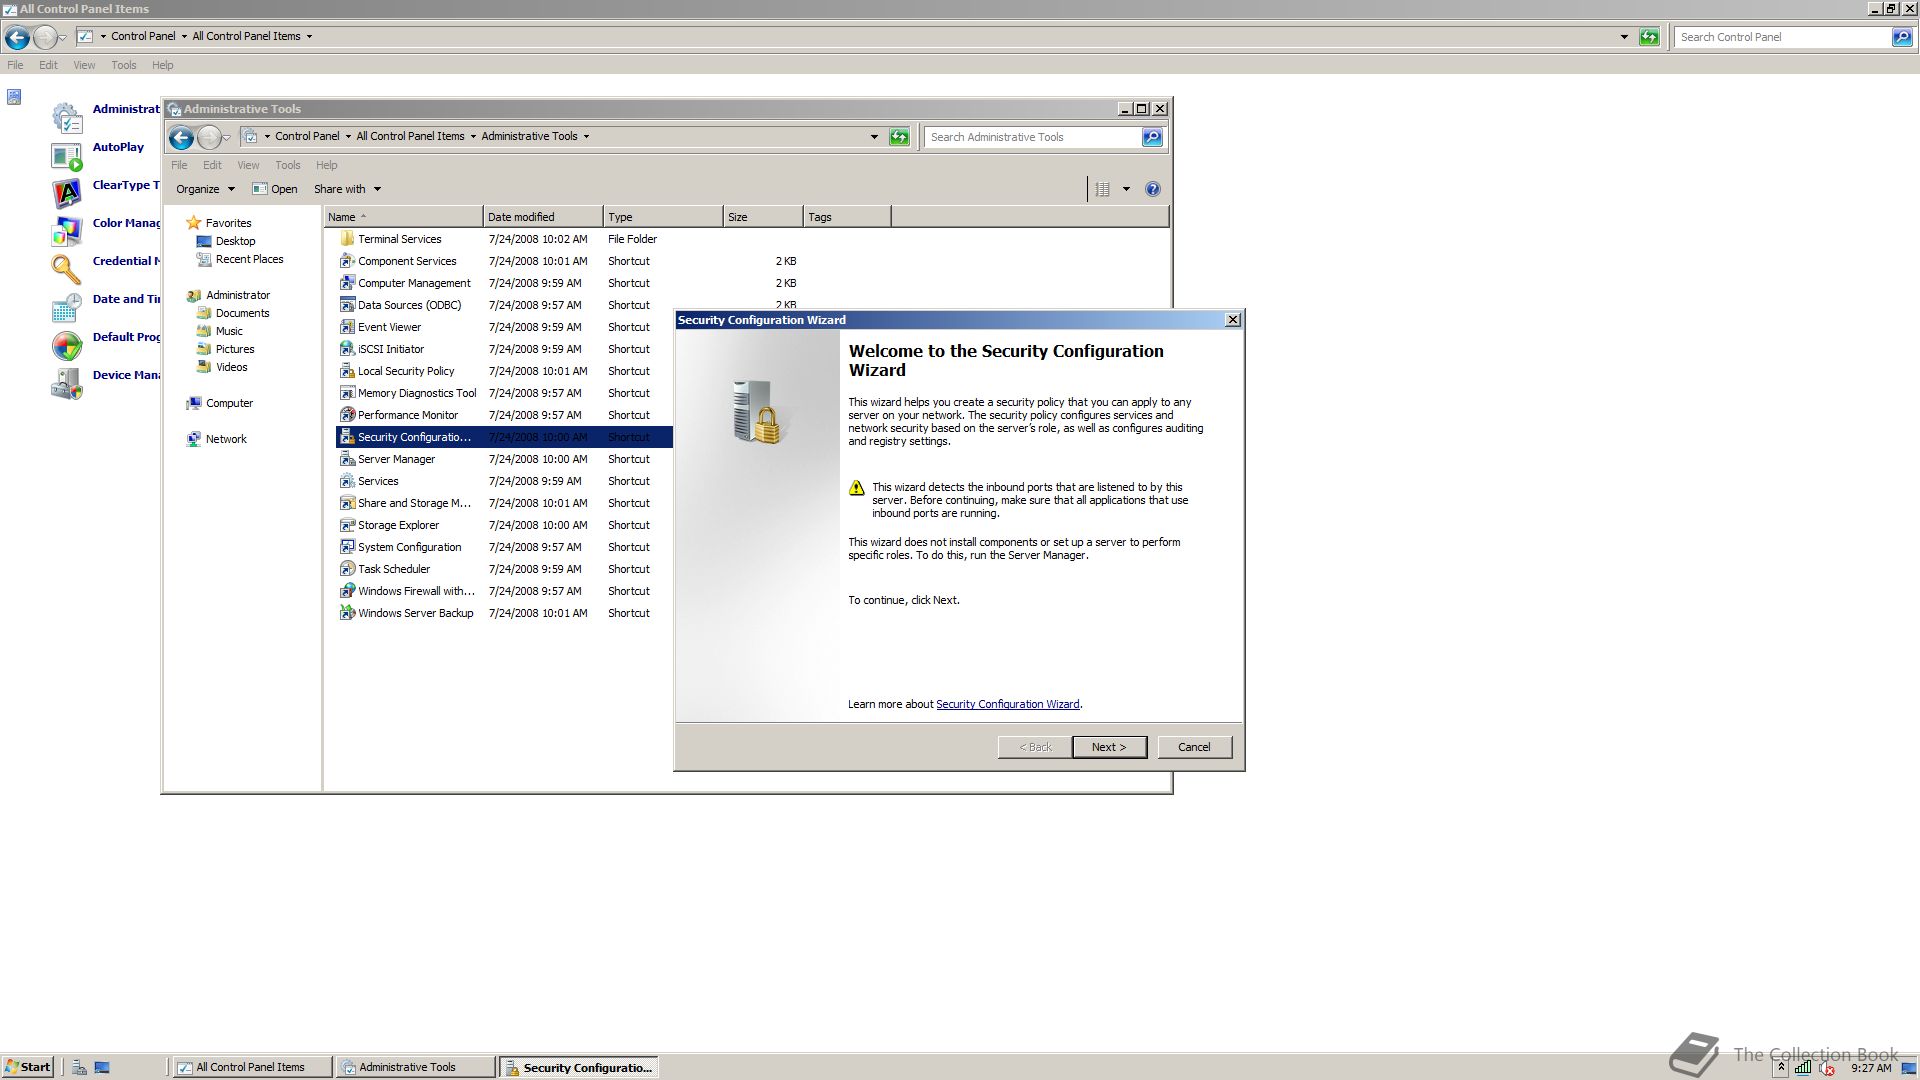
Task: Click the Event Viewer shortcut icon
Action: [x=347, y=327]
